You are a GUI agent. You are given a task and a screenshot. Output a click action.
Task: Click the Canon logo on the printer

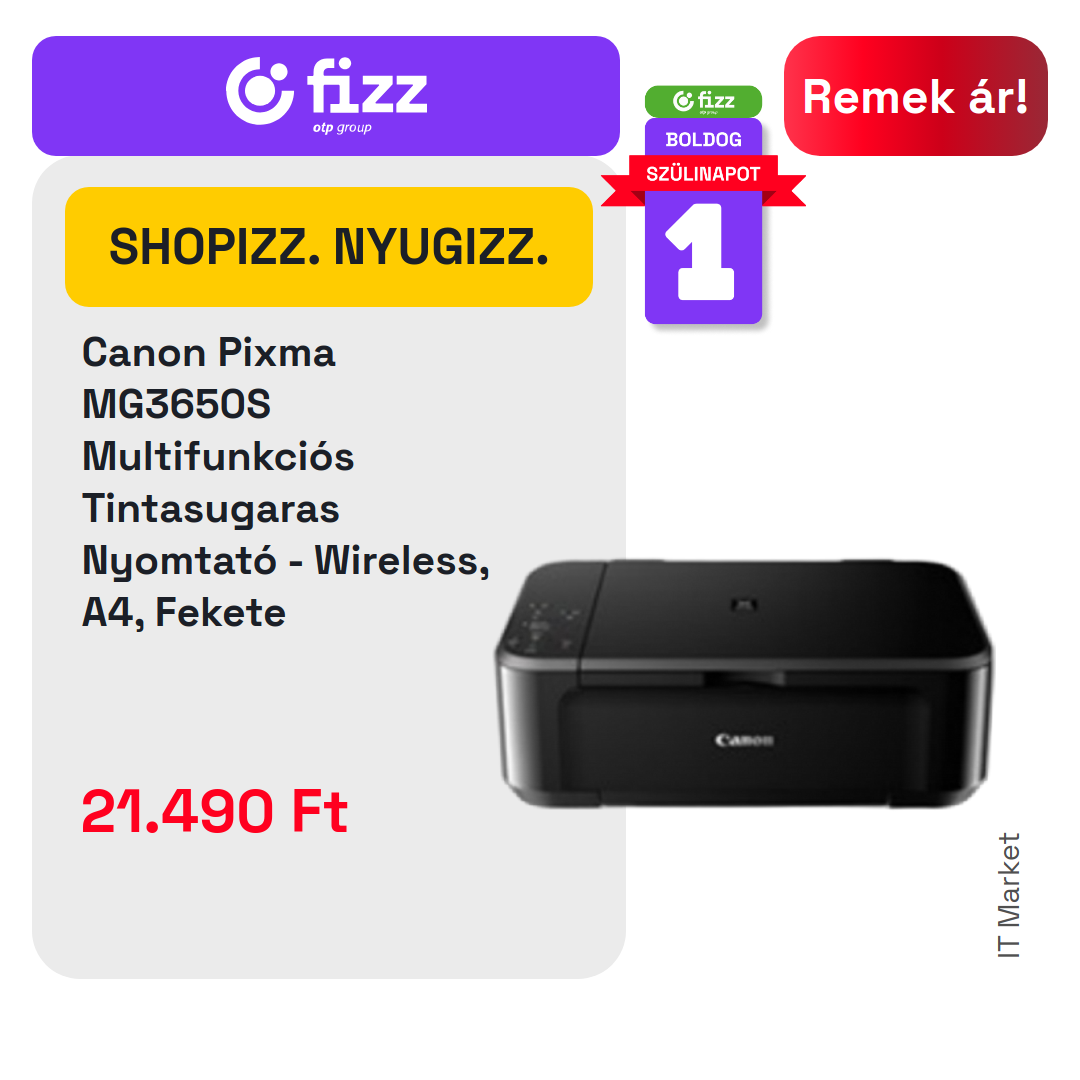744,740
